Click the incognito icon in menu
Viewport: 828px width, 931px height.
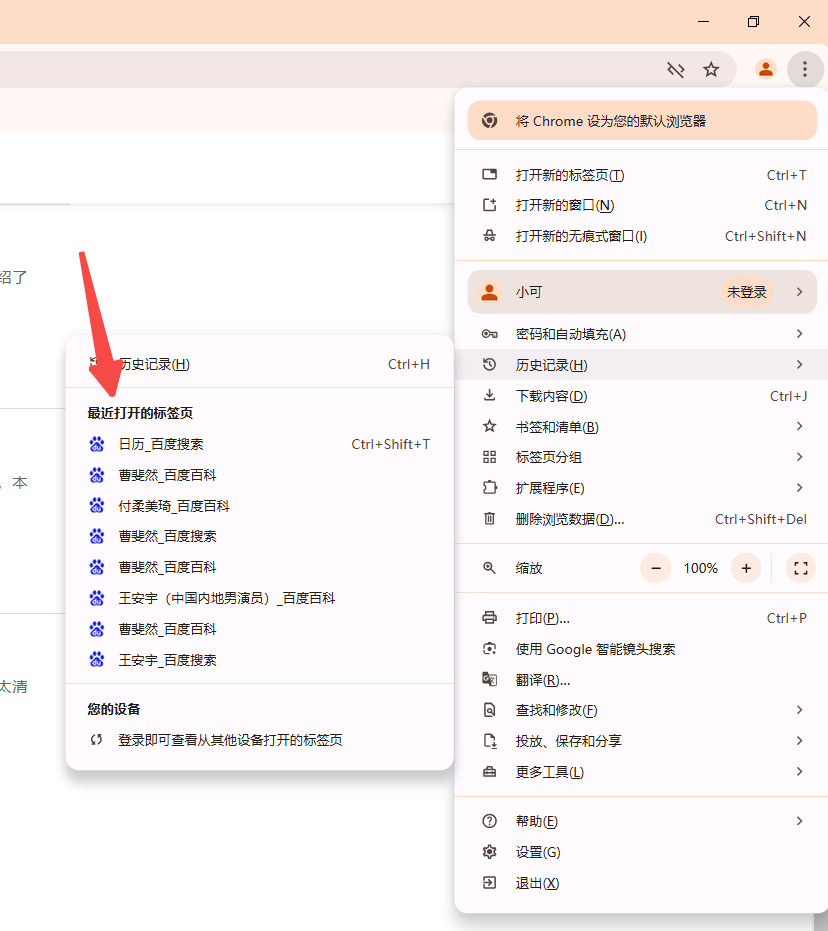[x=489, y=236]
